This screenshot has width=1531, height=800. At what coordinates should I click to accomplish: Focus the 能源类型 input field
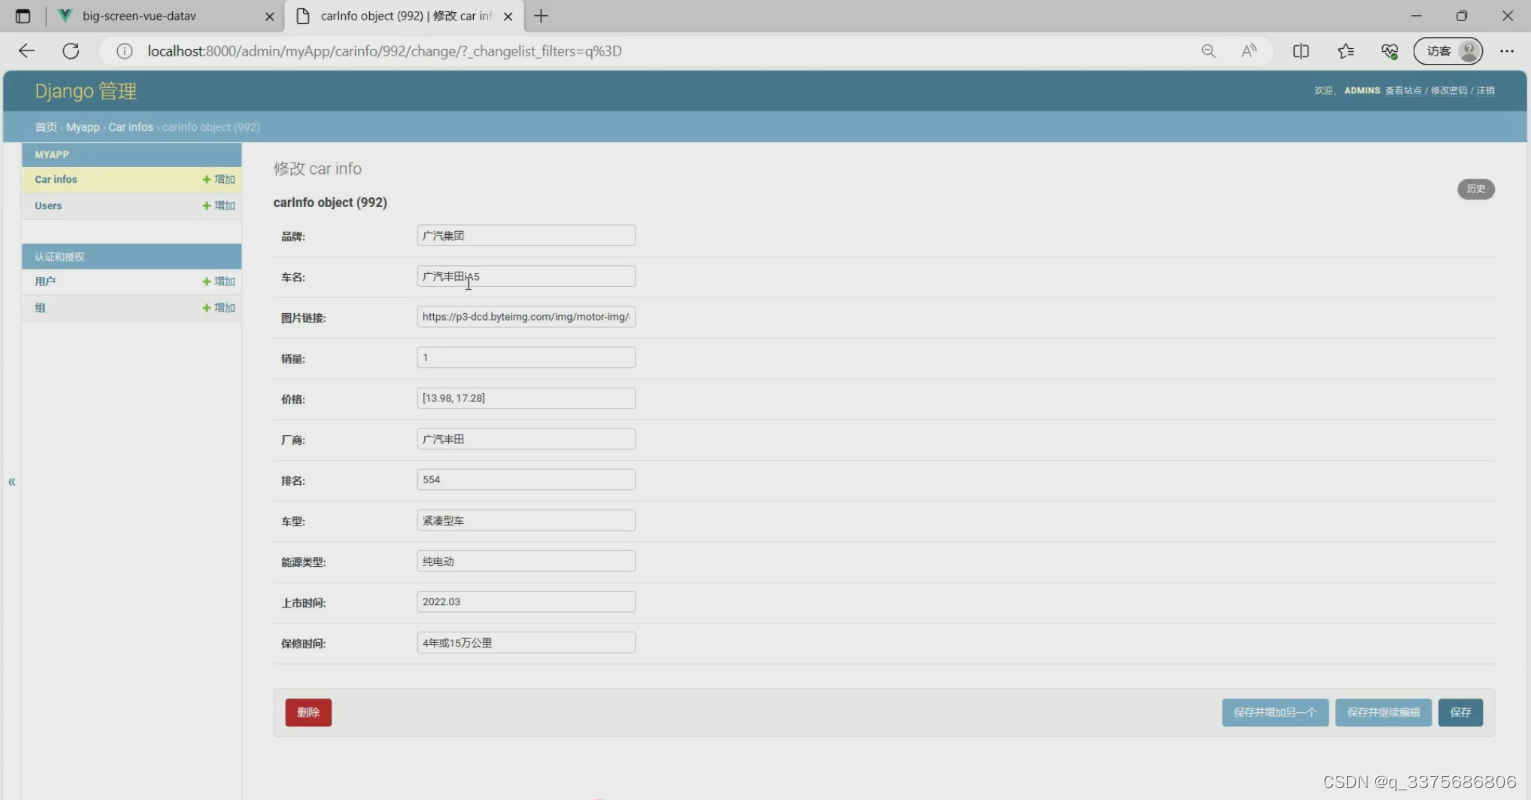click(526, 561)
